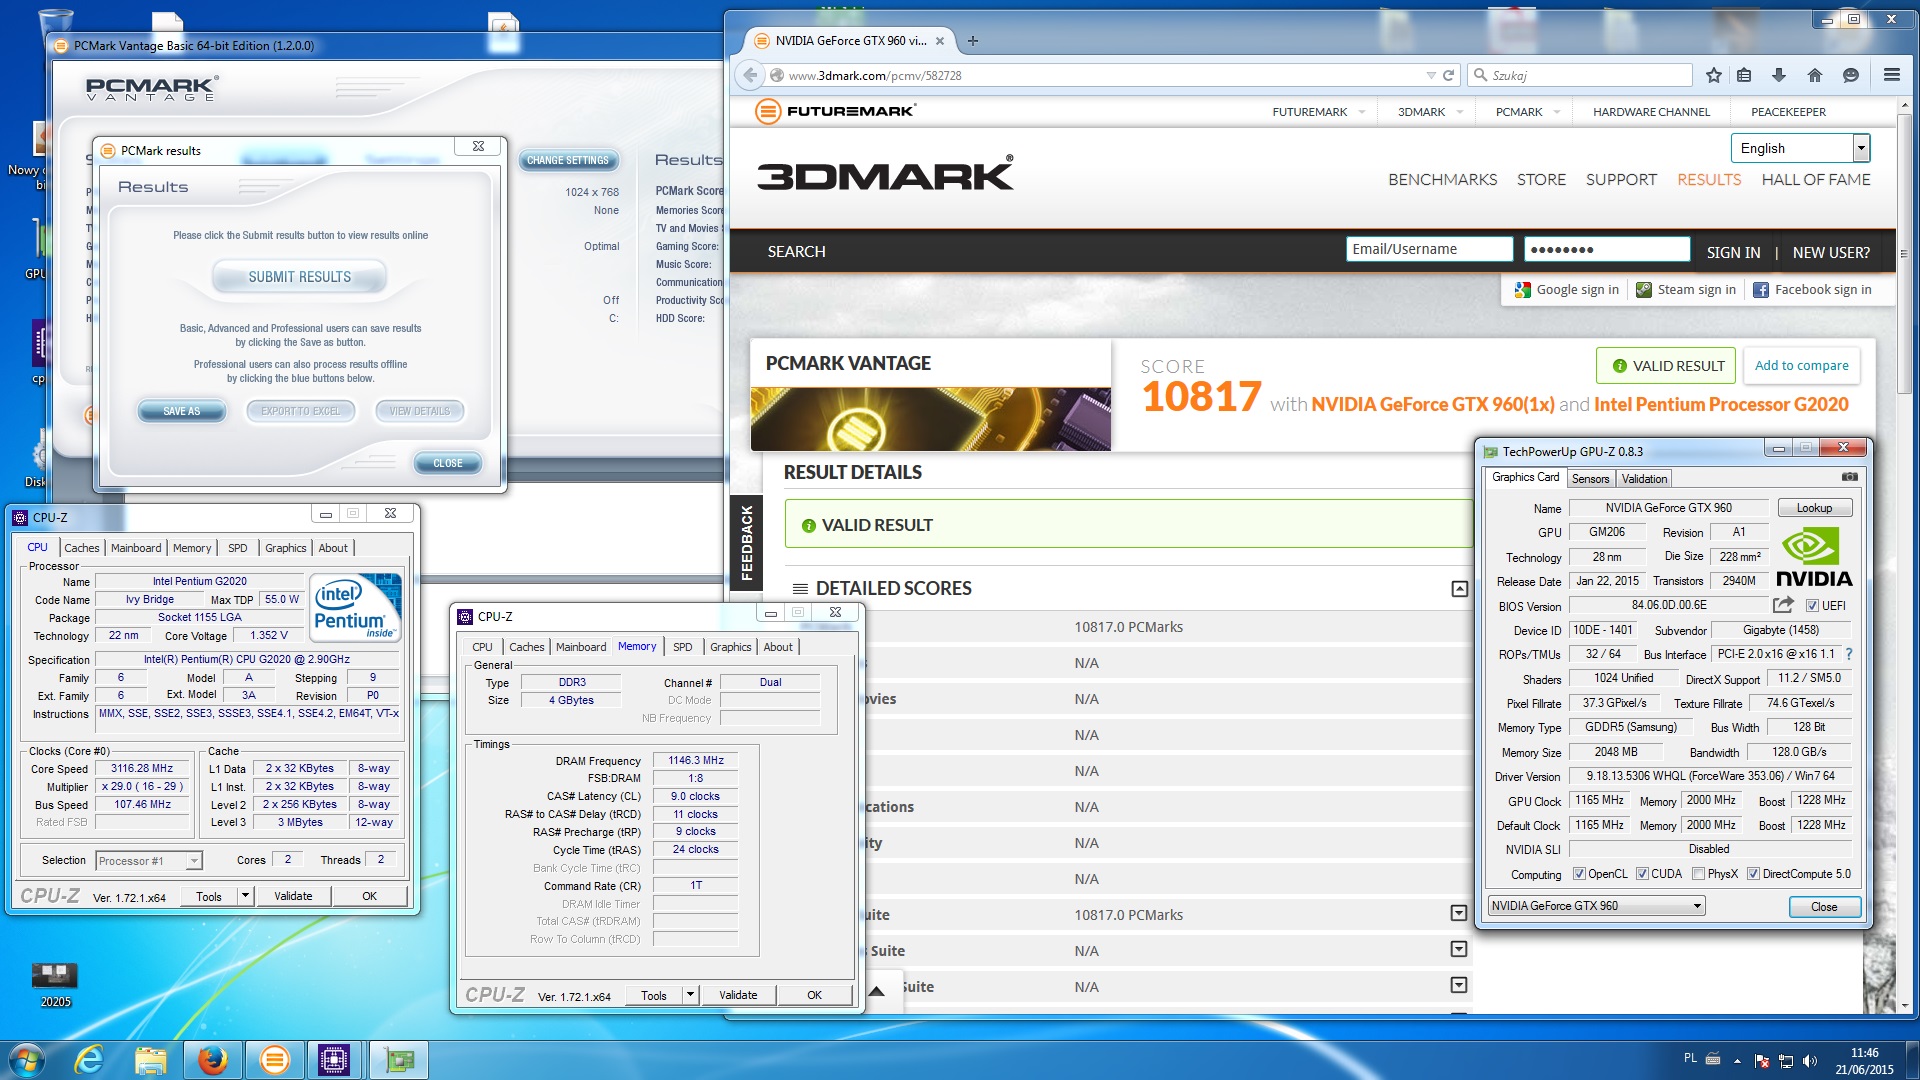Click Validate in the left CPU-Z window

click(293, 896)
